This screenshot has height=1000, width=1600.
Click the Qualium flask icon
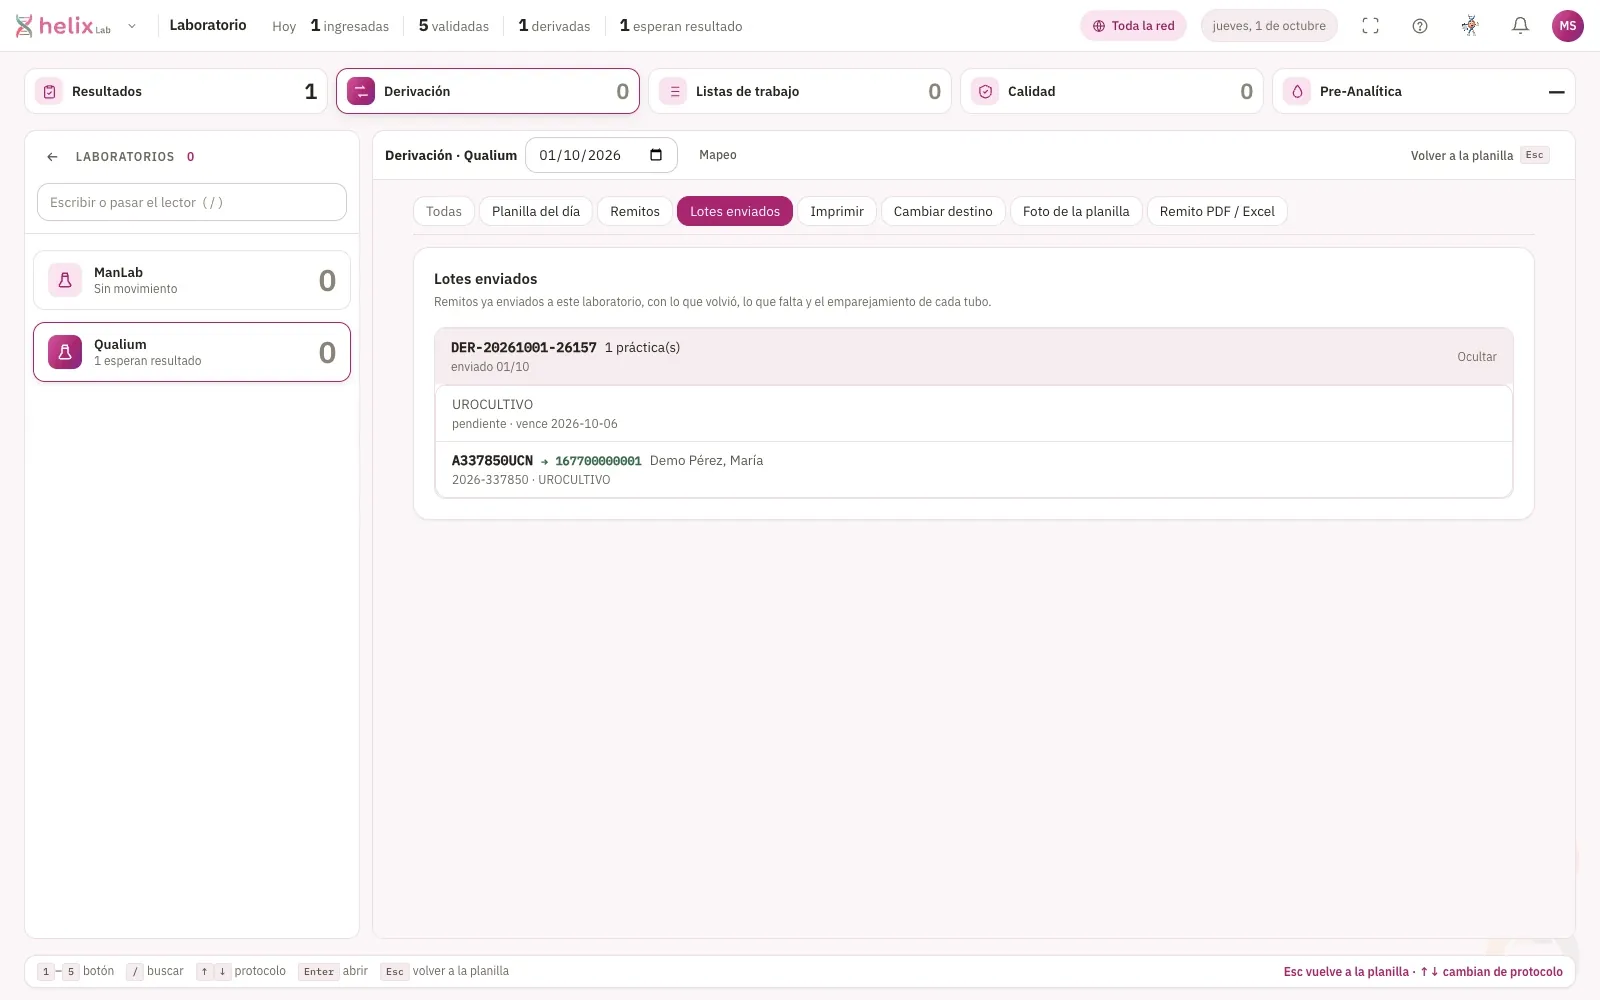pyautogui.click(x=65, y=352)
